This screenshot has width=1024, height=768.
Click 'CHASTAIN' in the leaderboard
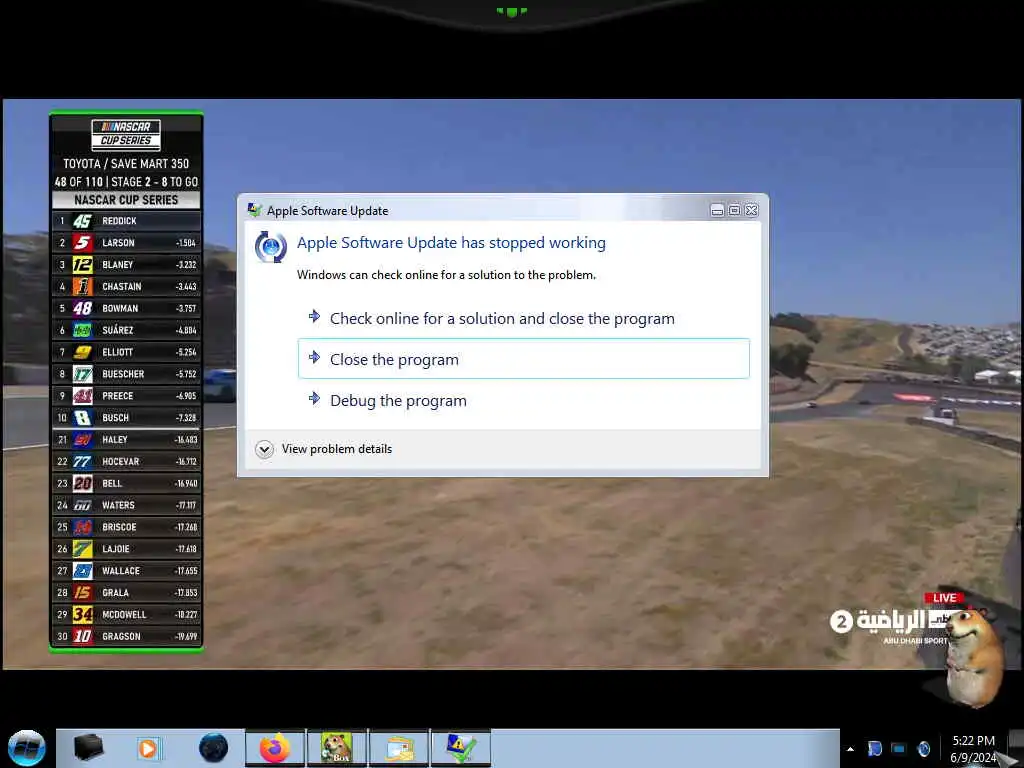(121, 287)
